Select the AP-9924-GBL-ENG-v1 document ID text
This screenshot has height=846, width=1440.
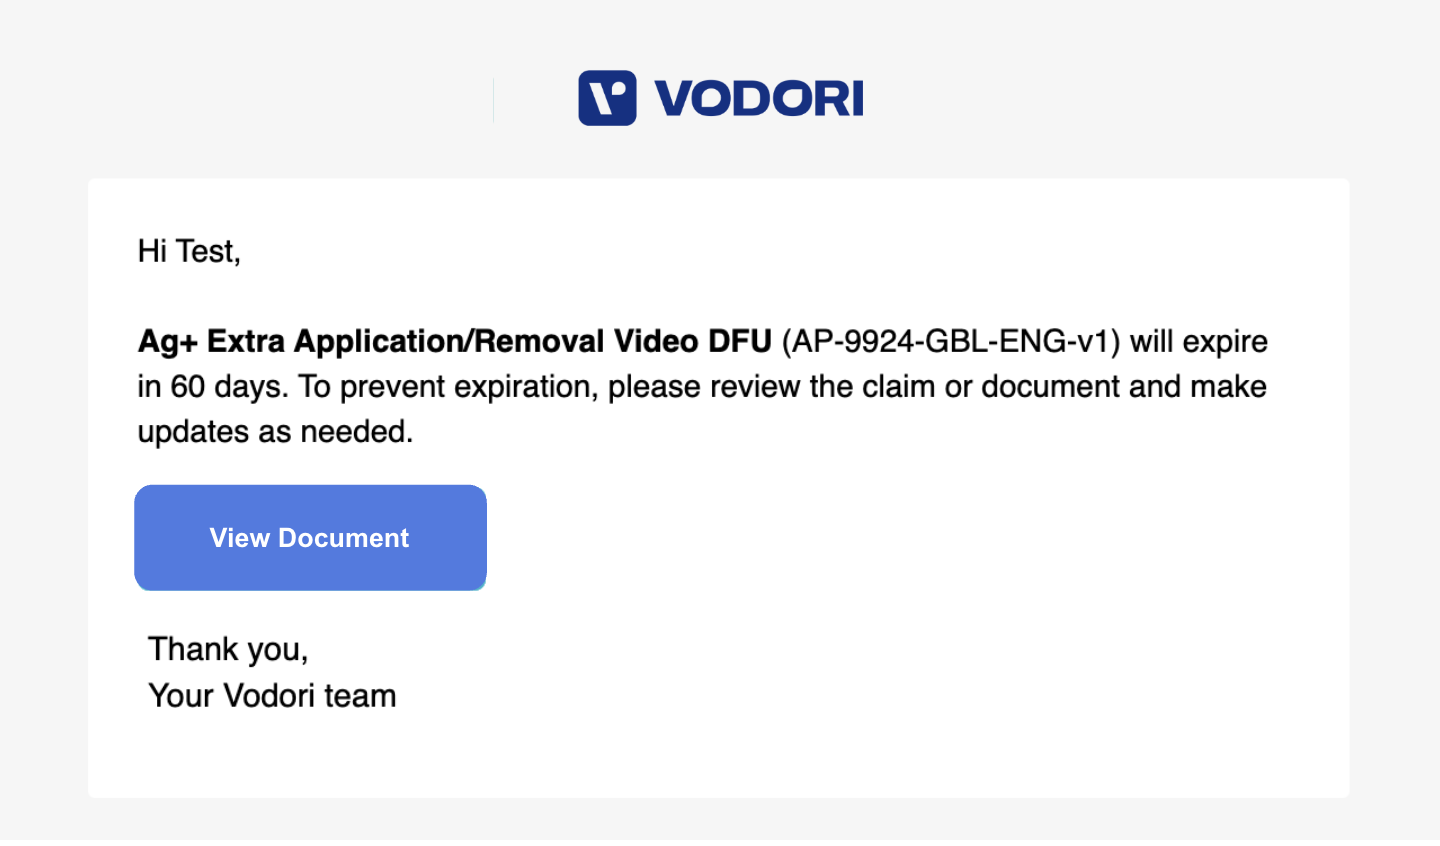pyautogui.click(x=951, y=341)
